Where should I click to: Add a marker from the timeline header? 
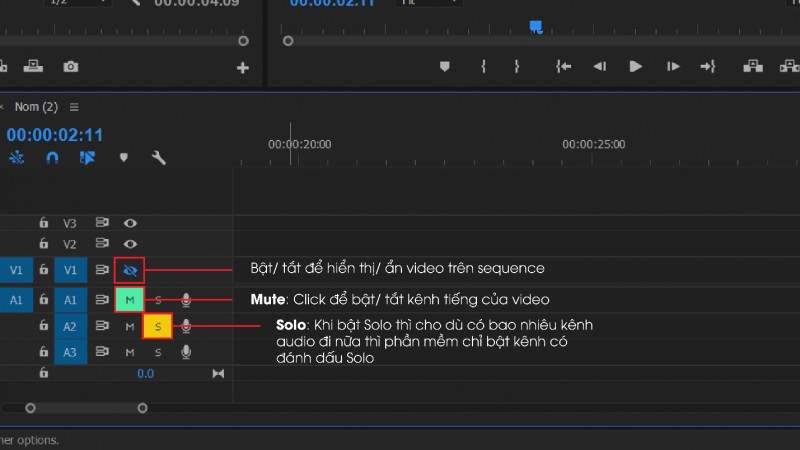123,158
